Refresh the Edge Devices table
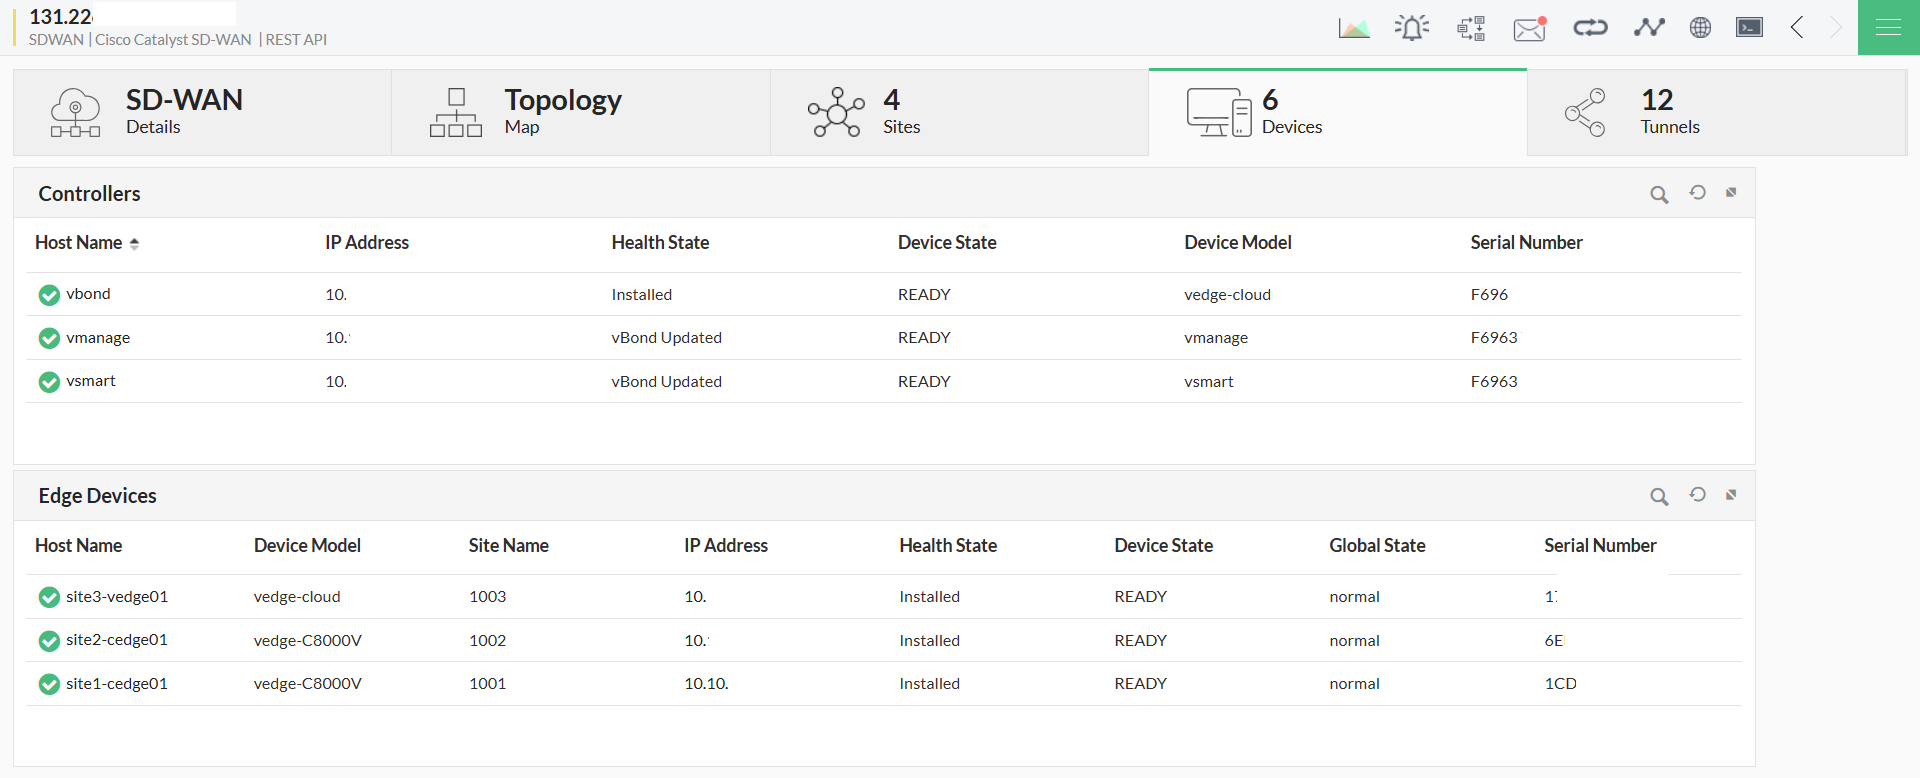The width and height of the screenshot is (1920, 778). [1698, 495]
